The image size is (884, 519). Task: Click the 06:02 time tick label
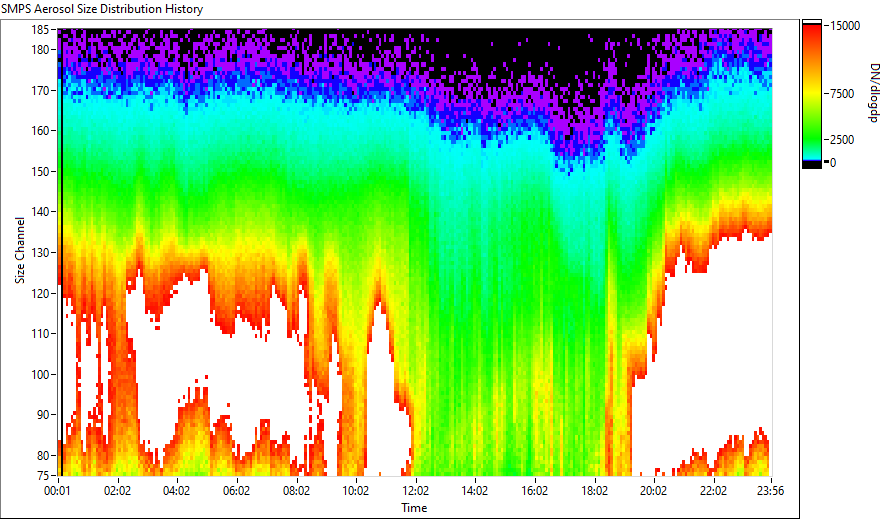236,491
